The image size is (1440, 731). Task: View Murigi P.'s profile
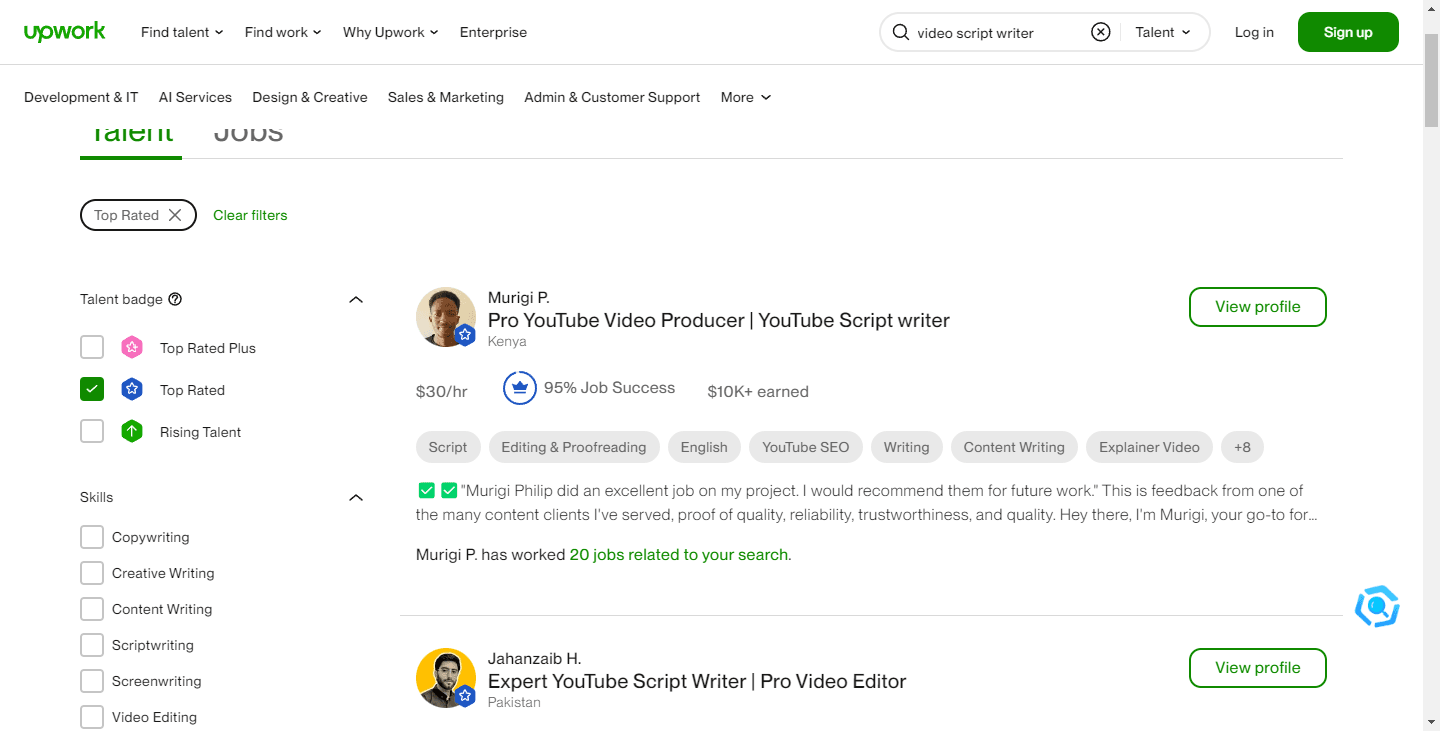pyautogui.click(x=1258, y=307)
